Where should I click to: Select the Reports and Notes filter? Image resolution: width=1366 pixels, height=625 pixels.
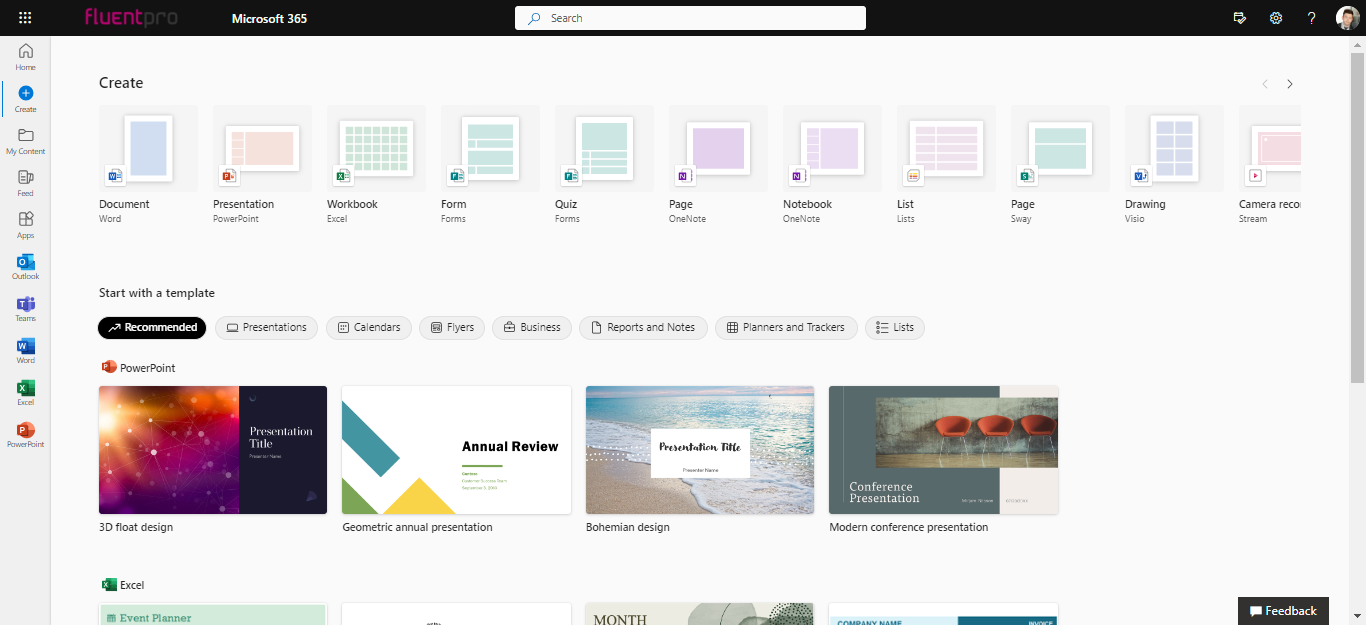tap(643, 327)
